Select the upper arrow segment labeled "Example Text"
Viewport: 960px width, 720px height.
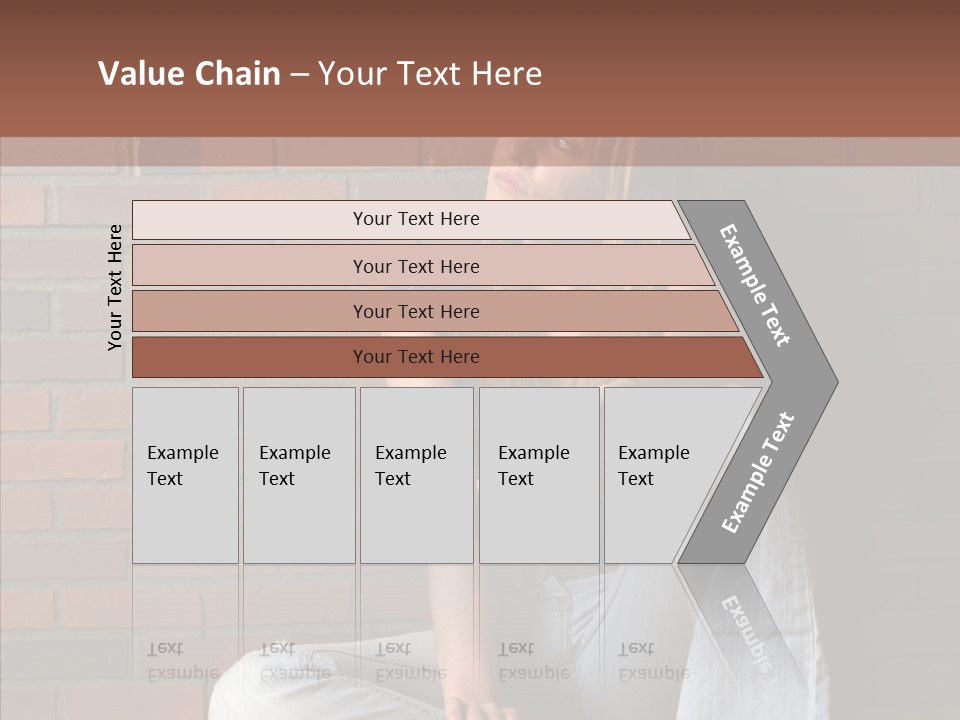point(757,287)
